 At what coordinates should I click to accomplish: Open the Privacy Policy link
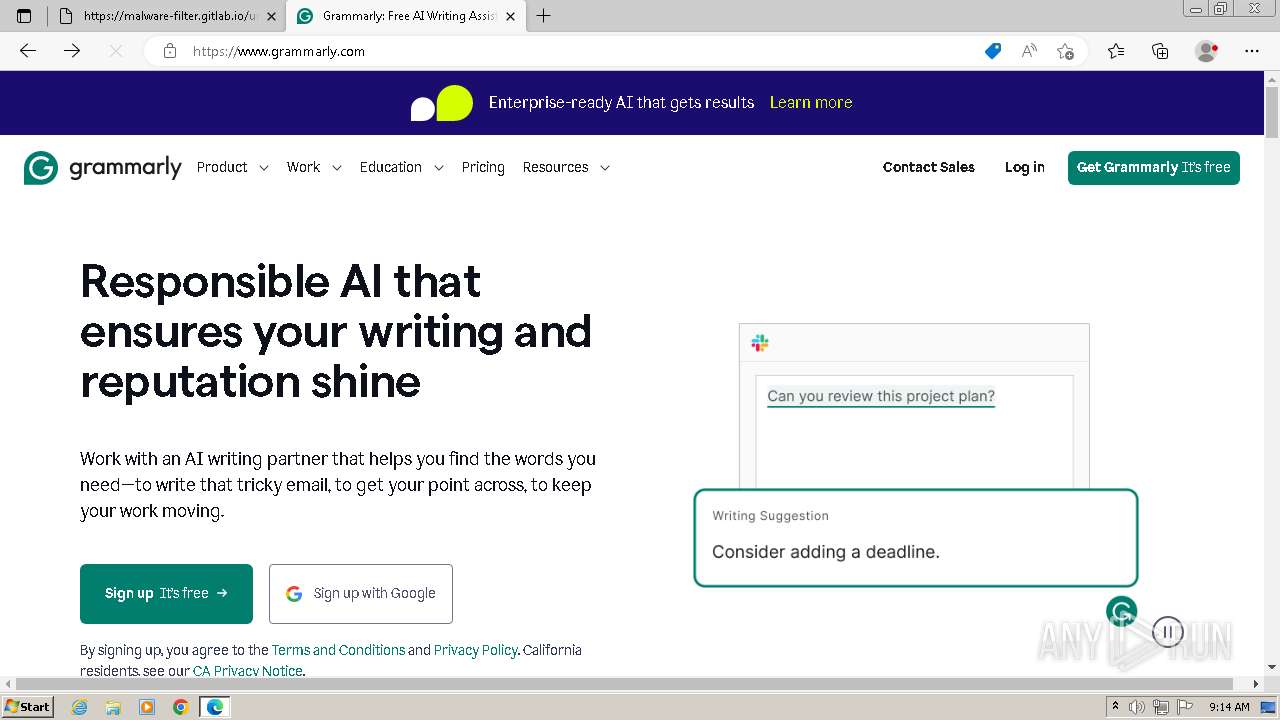tap(476, 650)
